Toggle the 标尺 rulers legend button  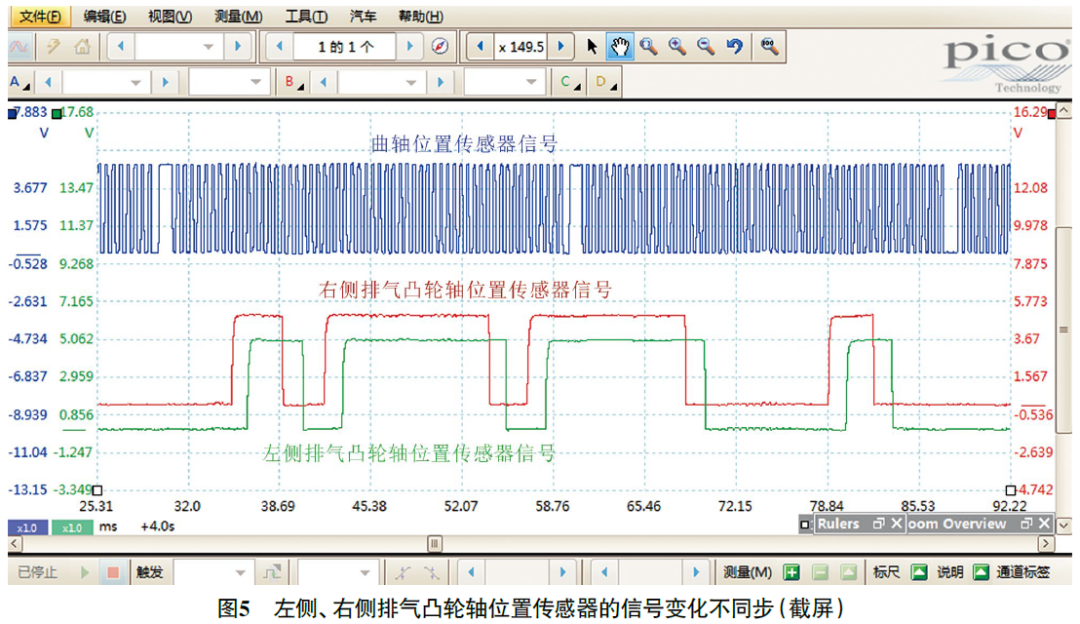pos(900,572)
